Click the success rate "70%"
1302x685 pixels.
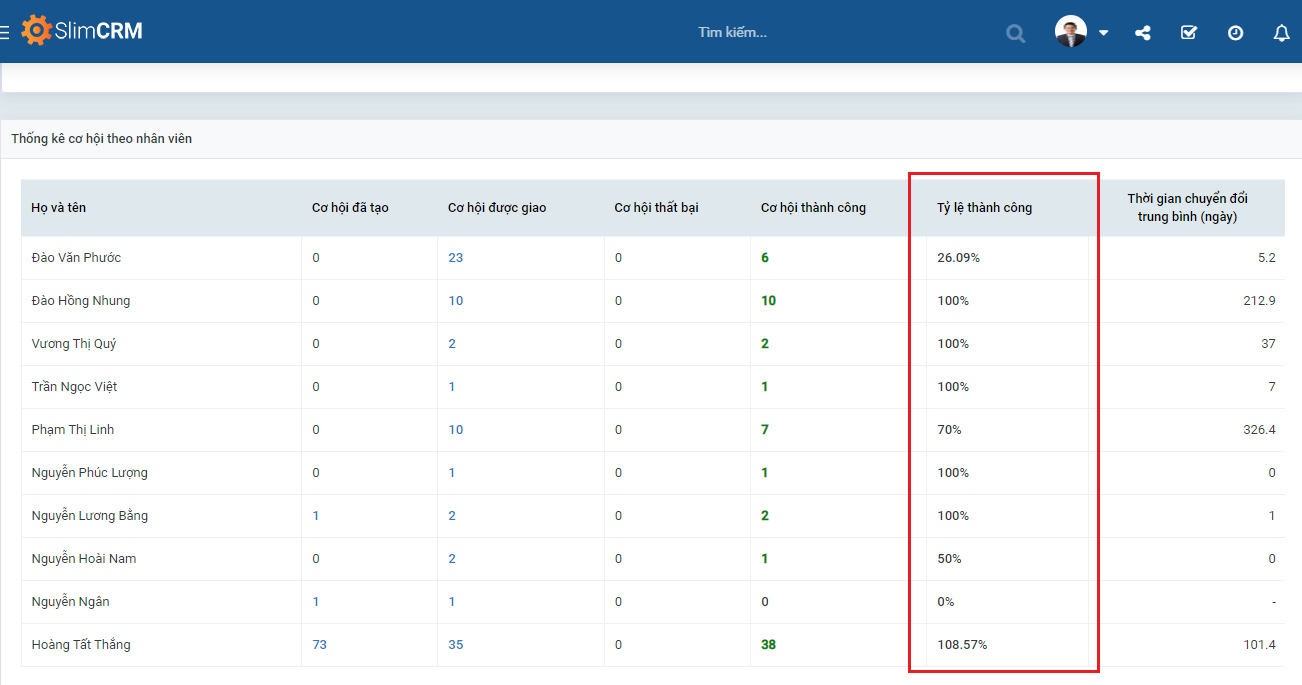point(949,430)
